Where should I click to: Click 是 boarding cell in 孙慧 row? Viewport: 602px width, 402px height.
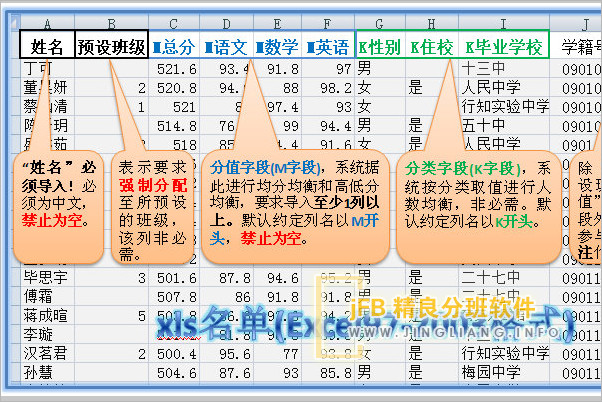click(432, 372)
